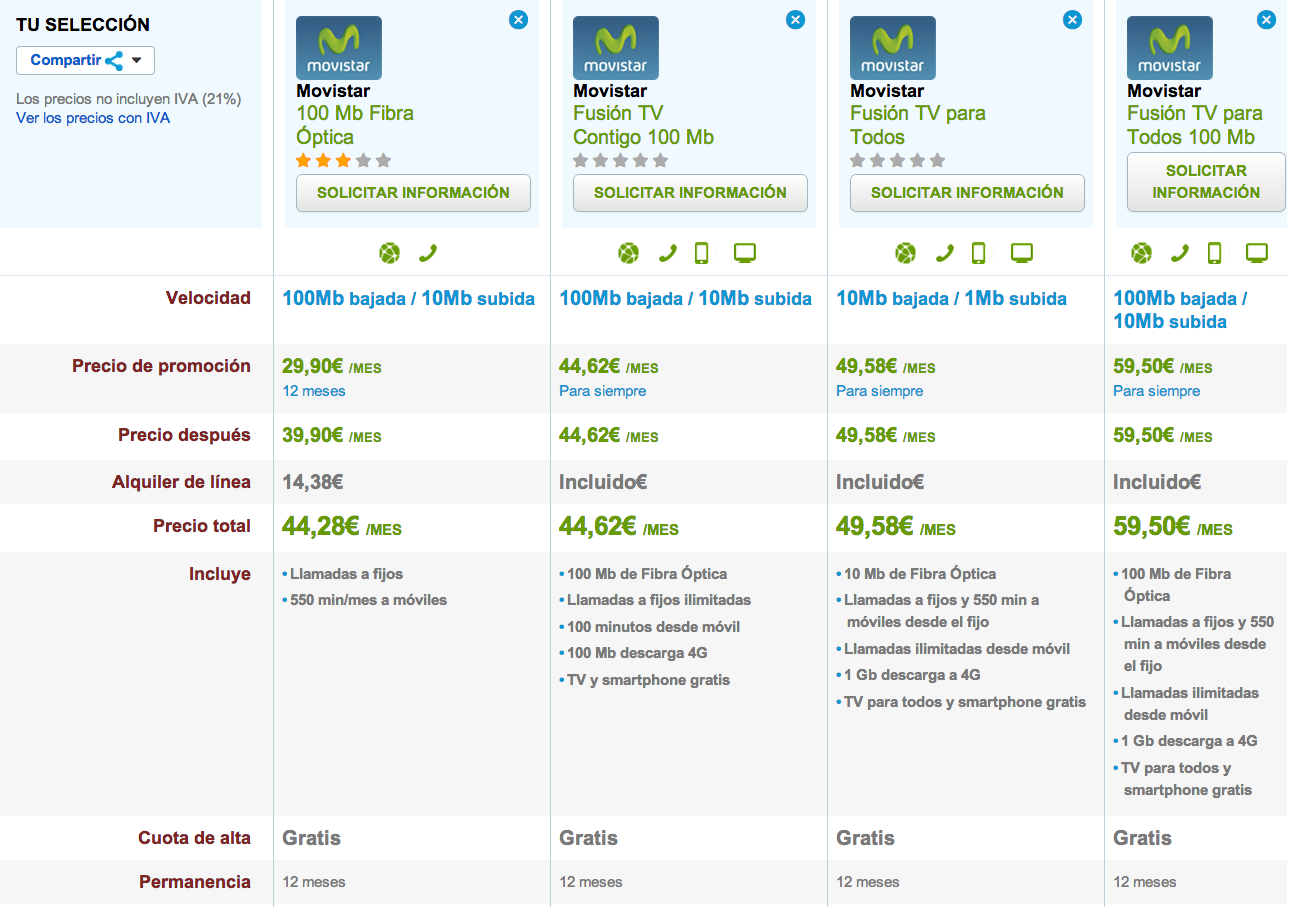Click Movistar logo of Fusión TV para Todos 100 Mb

point(1170,48)
